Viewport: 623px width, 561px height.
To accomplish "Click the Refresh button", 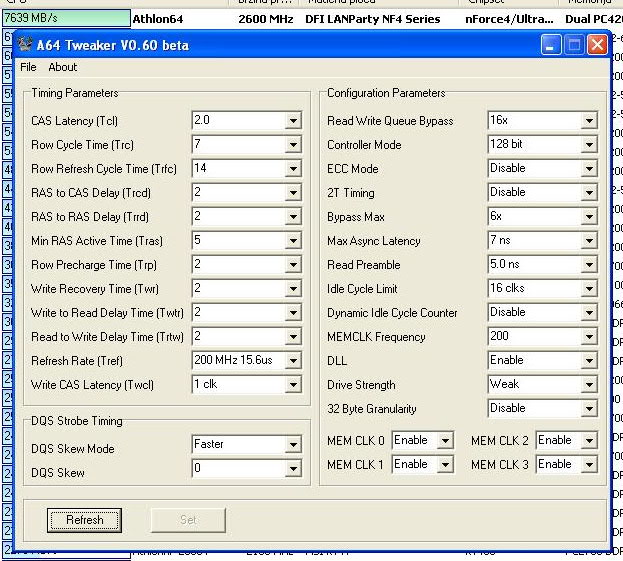I will pyautogui.click(x=85, y=520).
